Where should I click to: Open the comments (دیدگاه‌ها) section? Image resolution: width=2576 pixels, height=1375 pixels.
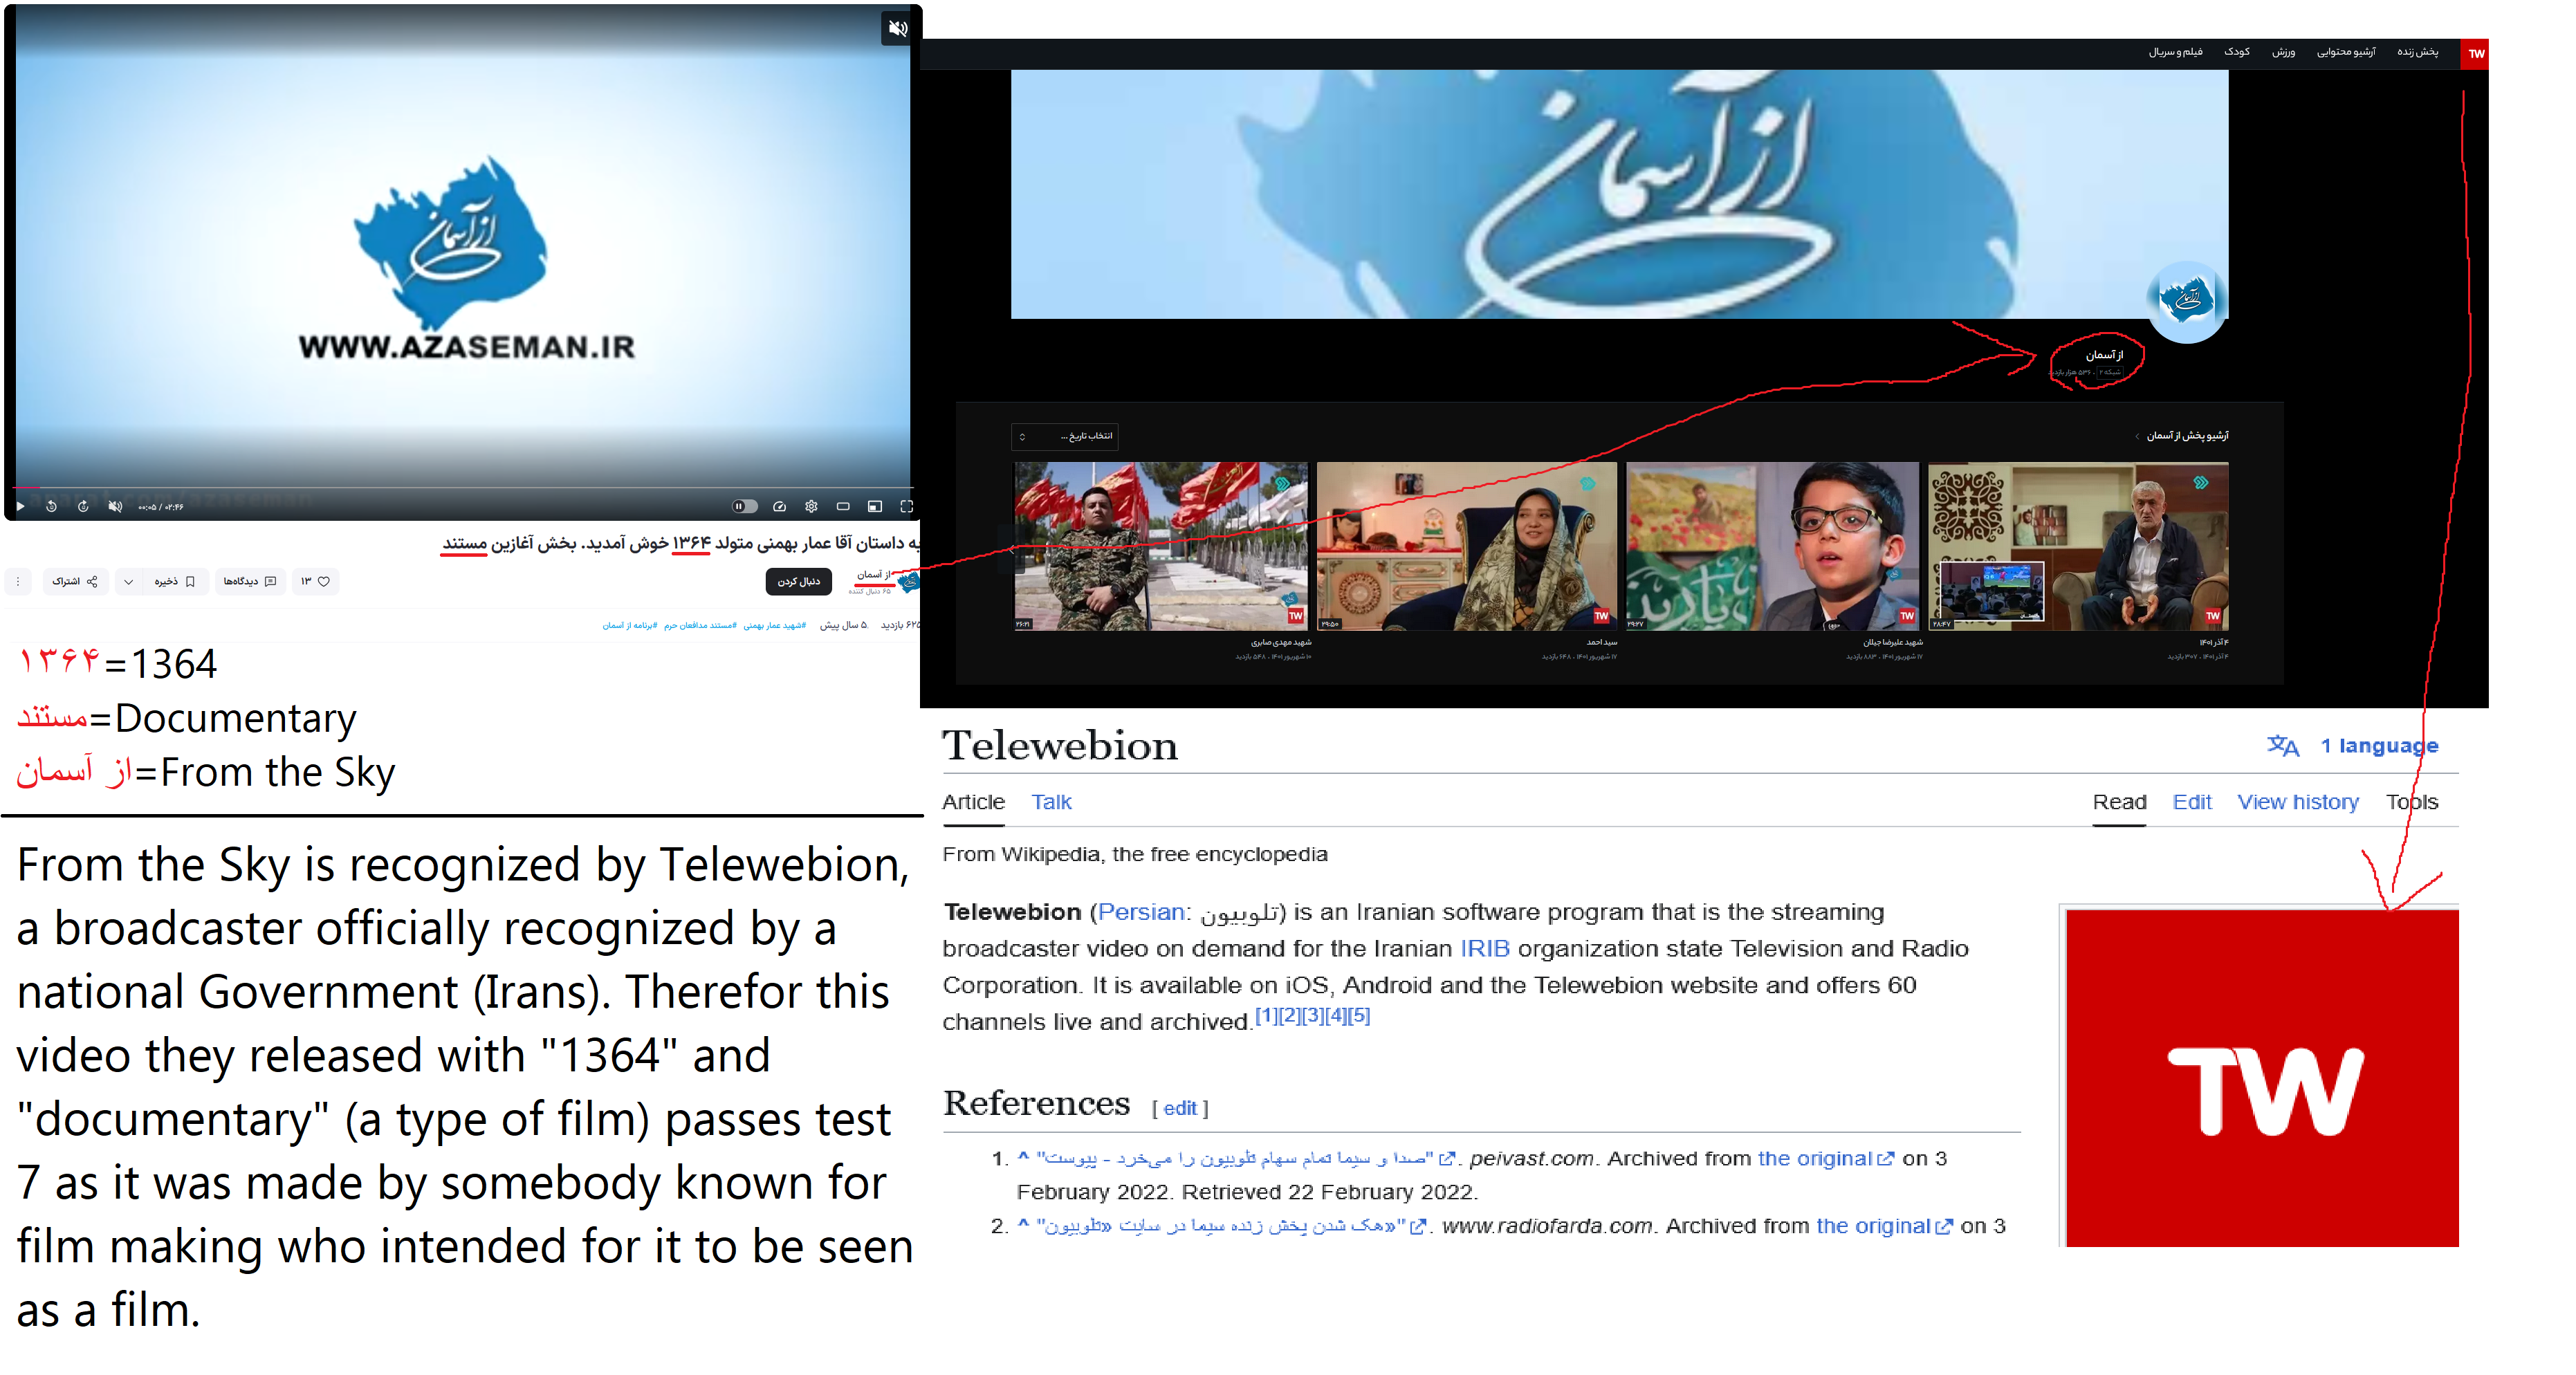250,581
